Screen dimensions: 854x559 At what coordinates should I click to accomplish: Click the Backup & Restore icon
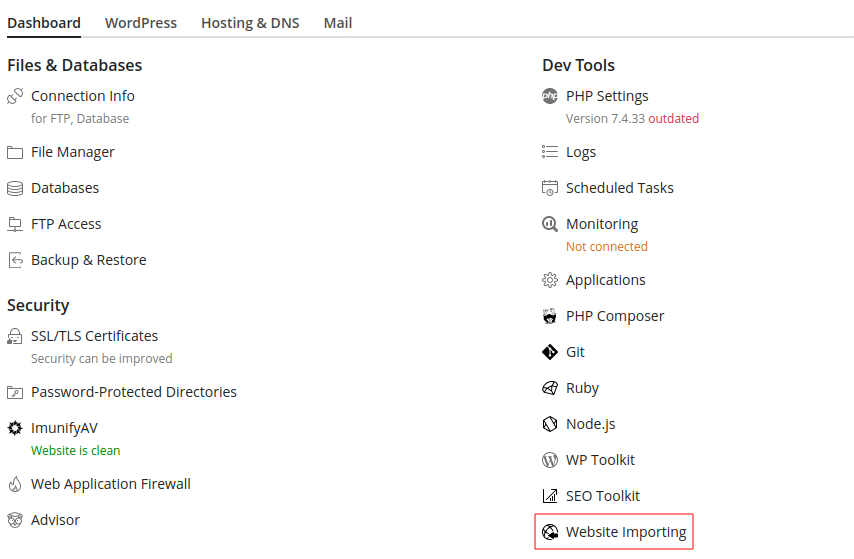pos(15,260)
